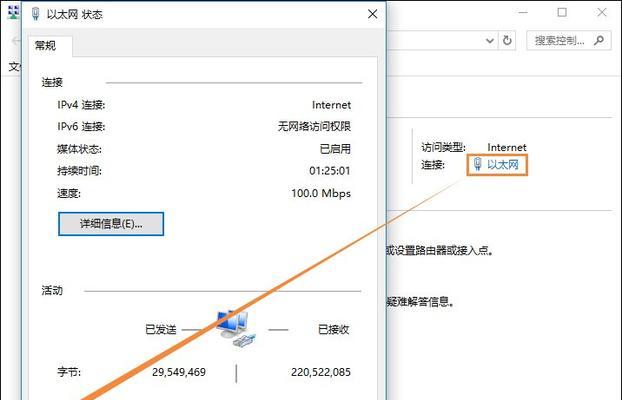
Task: Click the 访问类型 Internet value in background window
Action: 507,147
